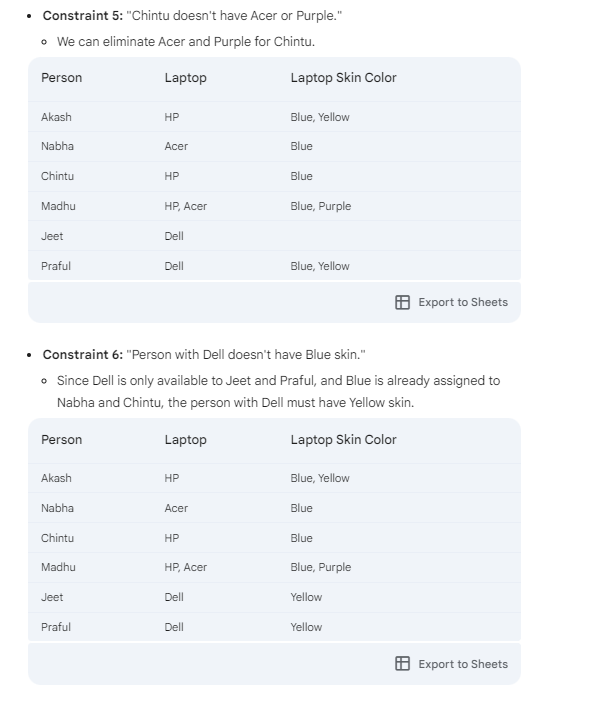Click the Akash cell in the first table
The width and height of the screenshot is (592, 702).
click(x=56, y=117)
